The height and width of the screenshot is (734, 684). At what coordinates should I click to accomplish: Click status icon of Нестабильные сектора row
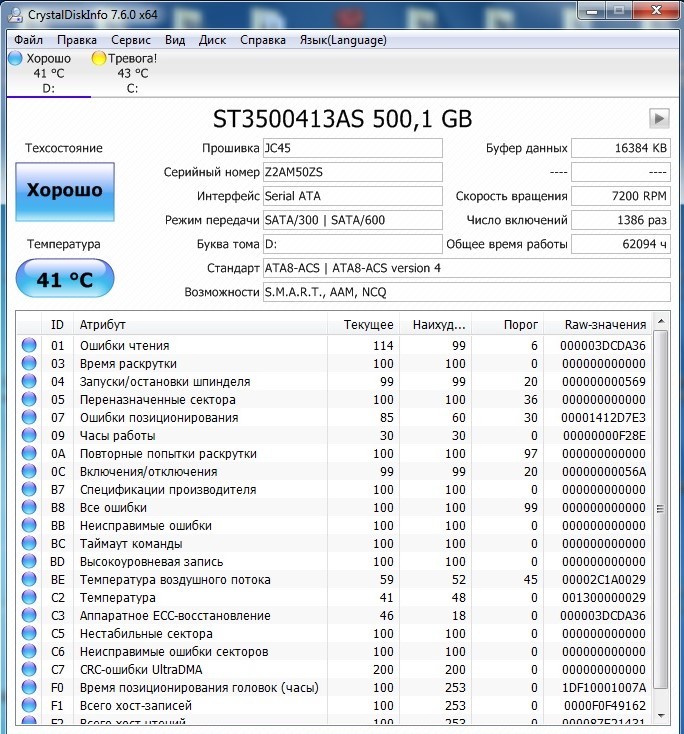(29, 633)
